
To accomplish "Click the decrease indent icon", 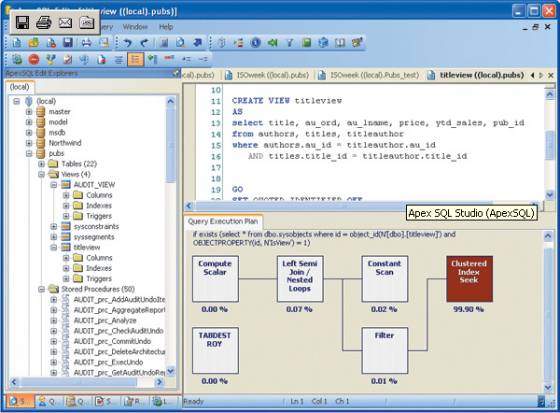I will tap(203, 59).
